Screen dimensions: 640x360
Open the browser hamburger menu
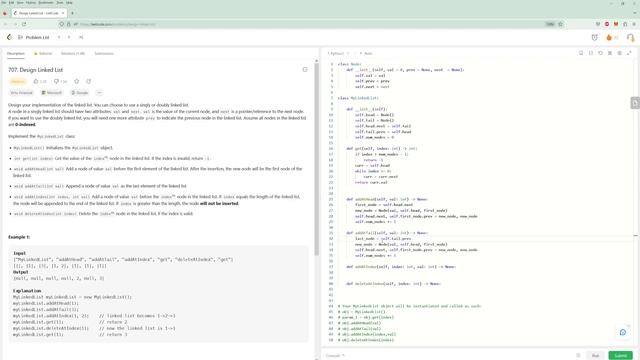(x=634, y=24)
